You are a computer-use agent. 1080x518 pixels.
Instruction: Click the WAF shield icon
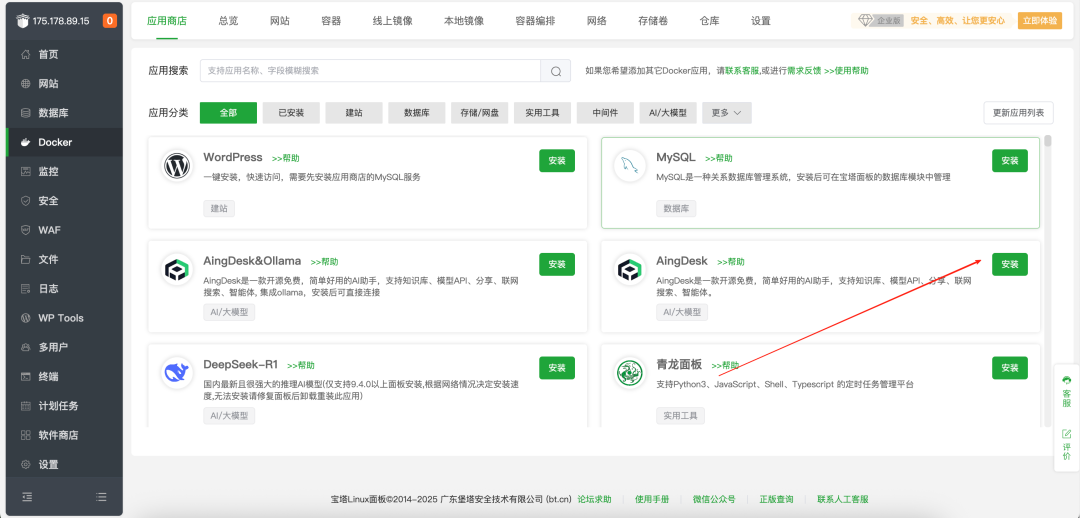tap(25, 230)
